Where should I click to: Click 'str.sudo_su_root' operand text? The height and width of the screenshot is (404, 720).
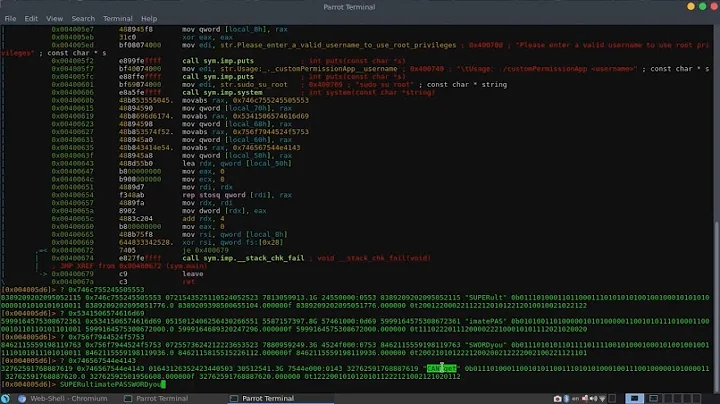254,84
